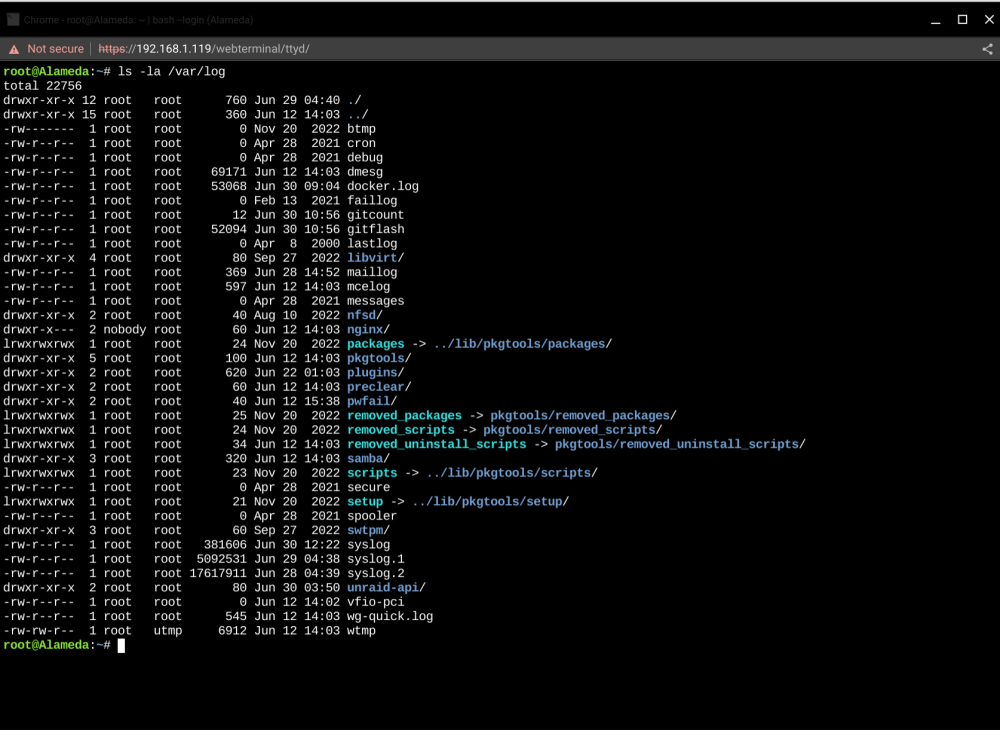The image size is (1000, 730).
Task: Select the syslog file name
Action: coord(369,545)
